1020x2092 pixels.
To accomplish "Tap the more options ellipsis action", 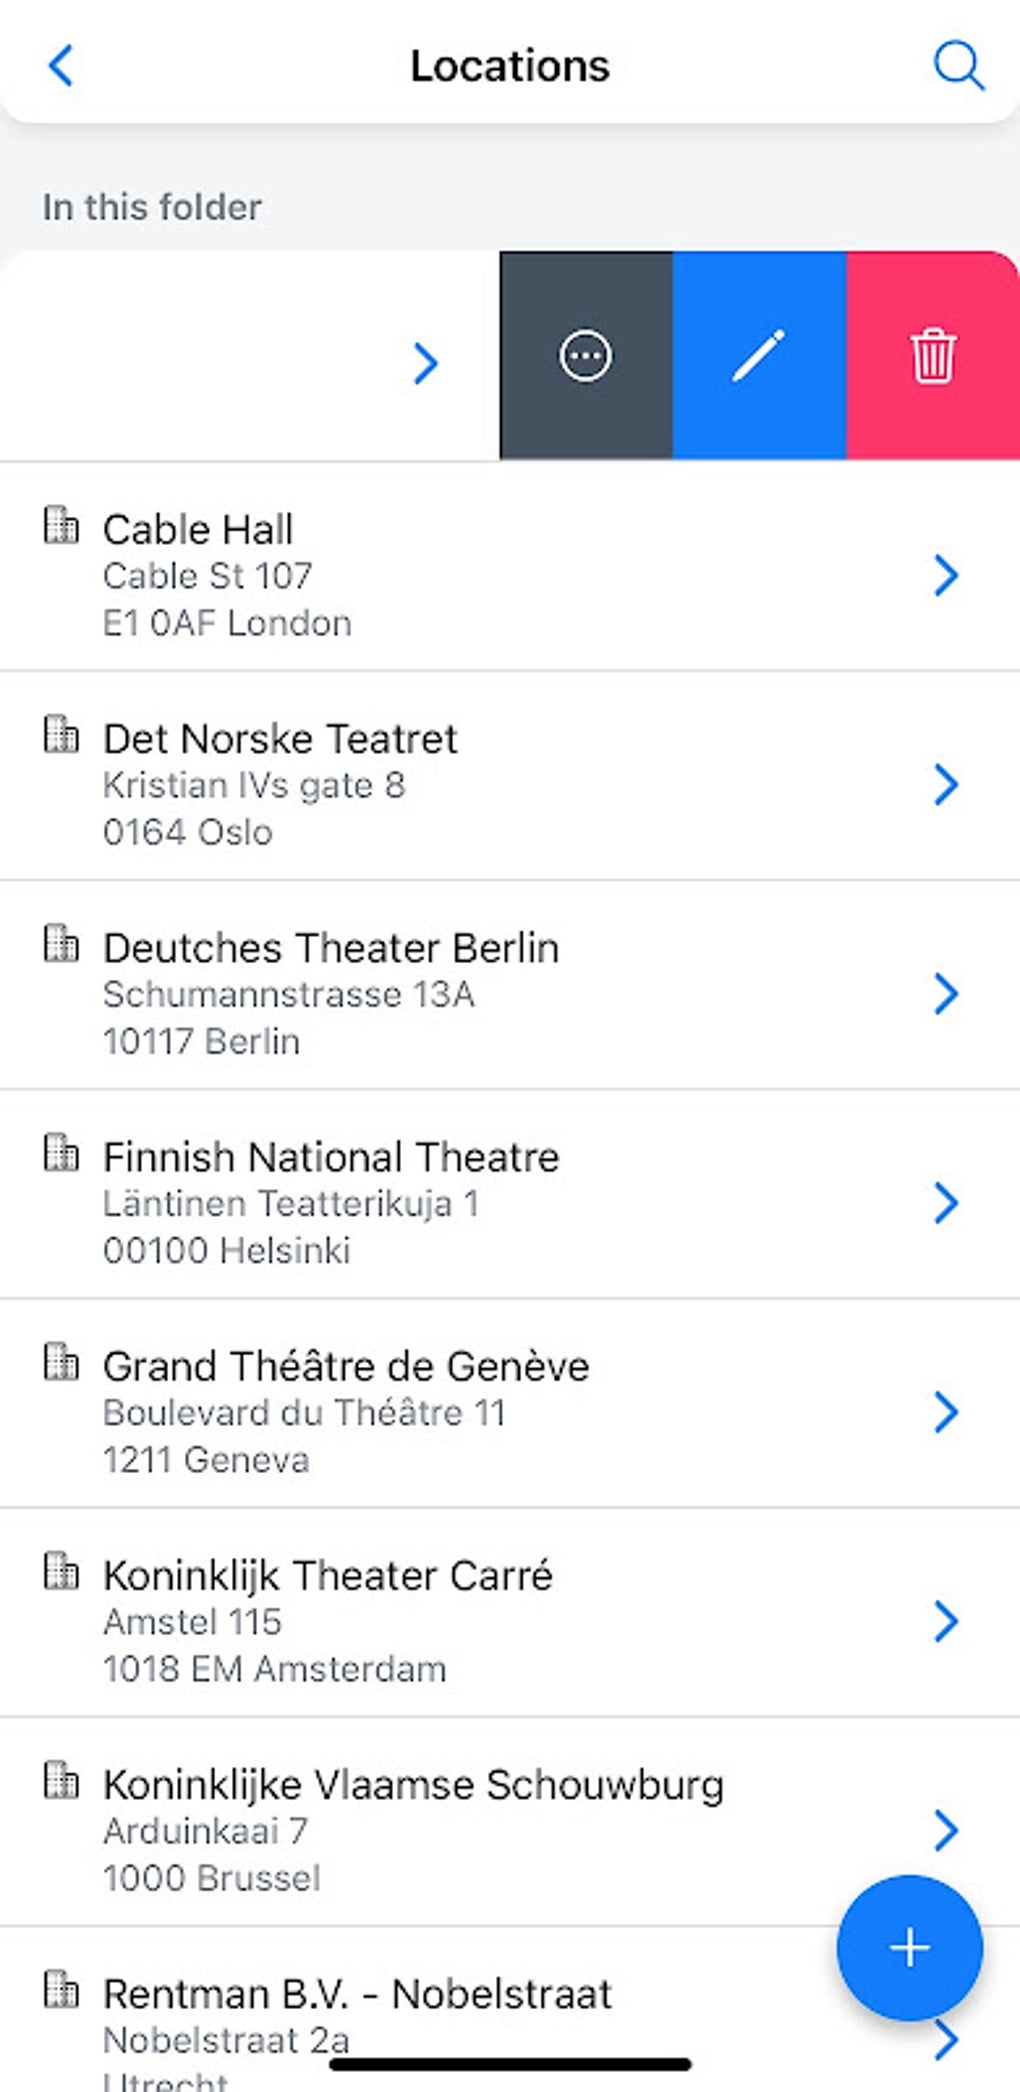I will click(x=586, y=356).
